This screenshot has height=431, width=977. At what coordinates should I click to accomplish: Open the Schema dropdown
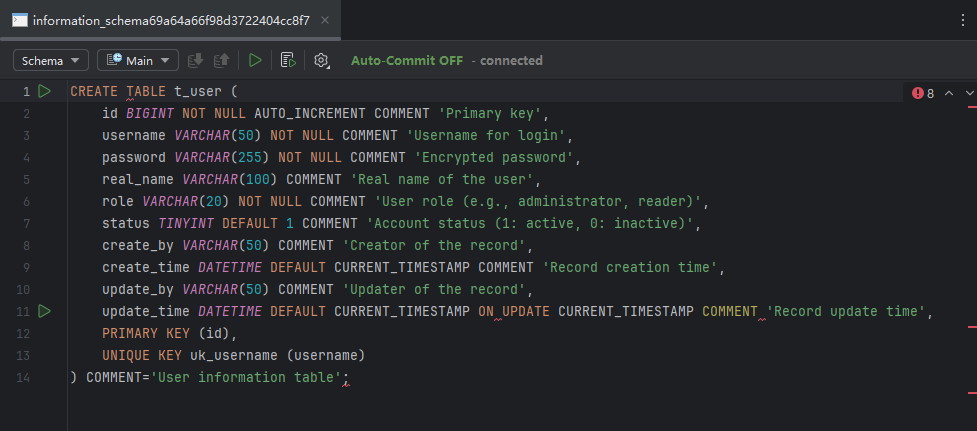click(x=51, y=61)
